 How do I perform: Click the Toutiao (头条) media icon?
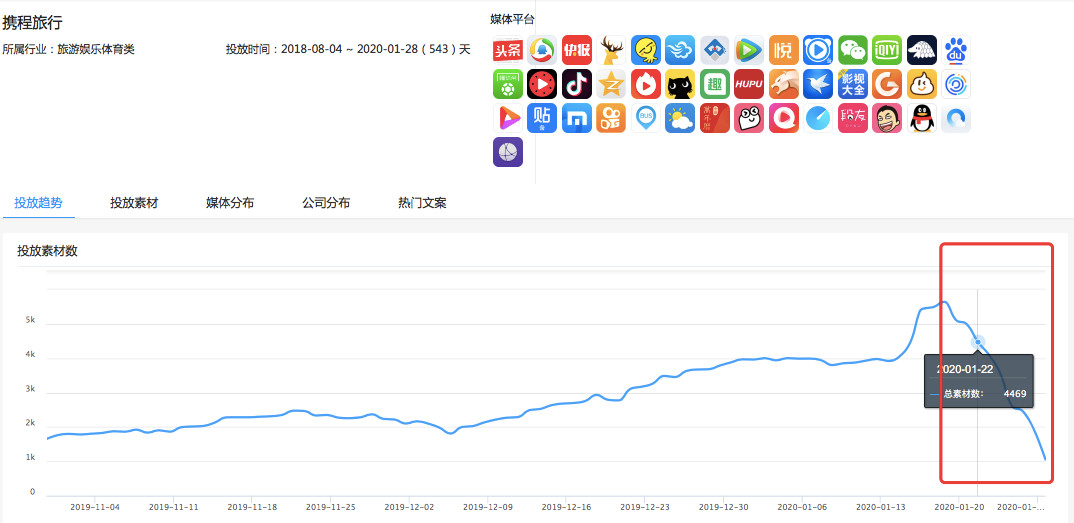(x=508, y=51)
